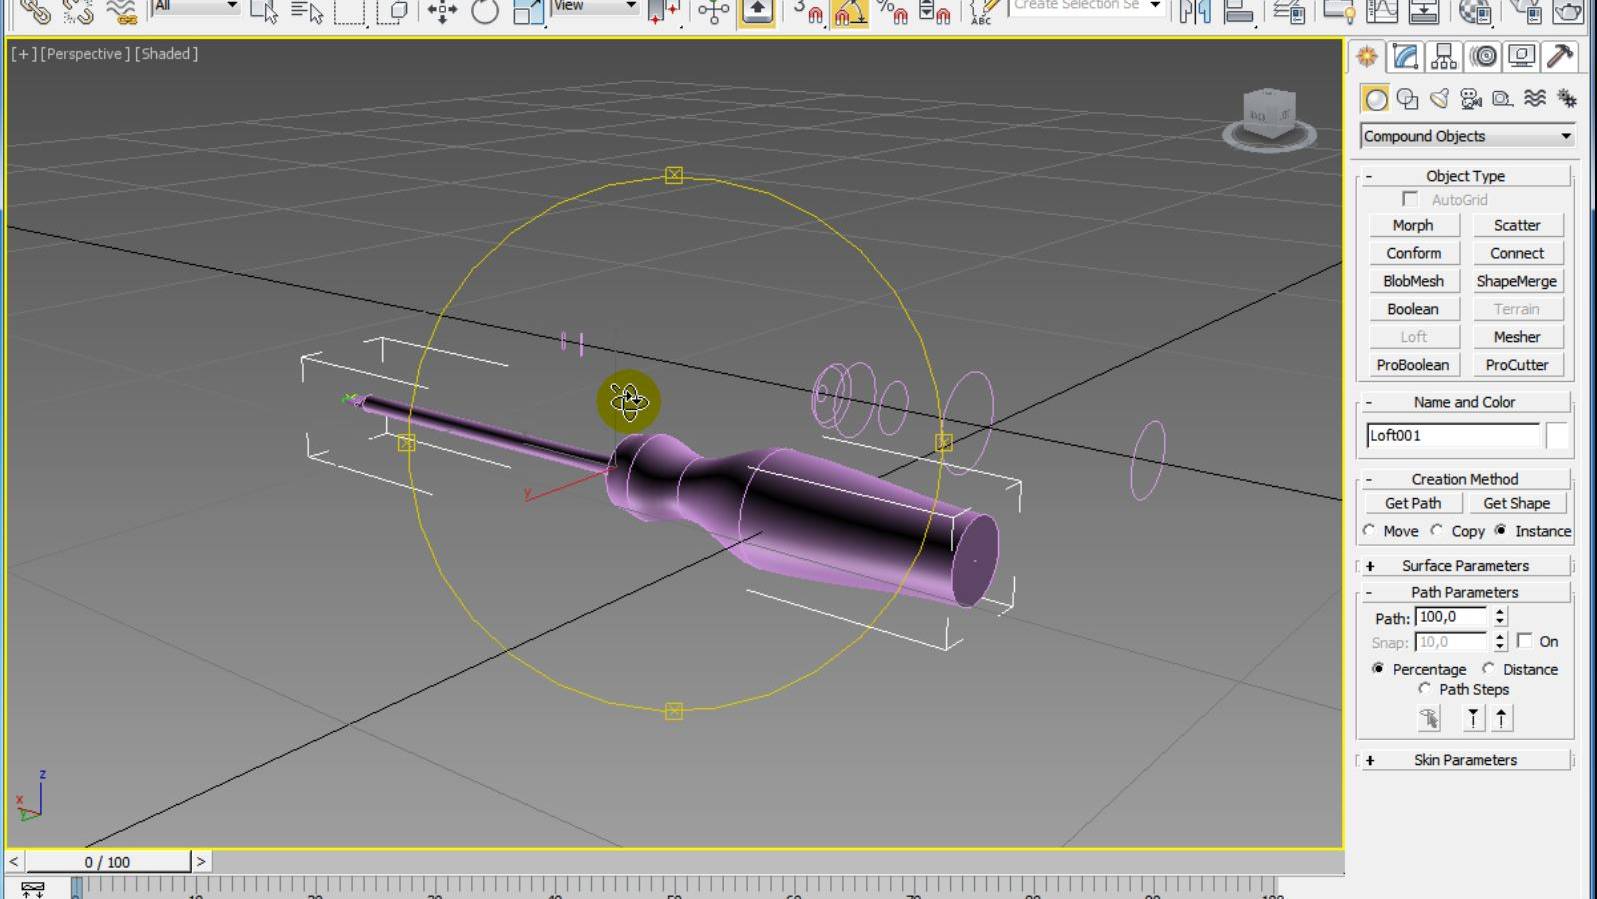Select the Instance radio button
The width and height of the screenshot is (1597, 899).
[x=1501, y=530]
